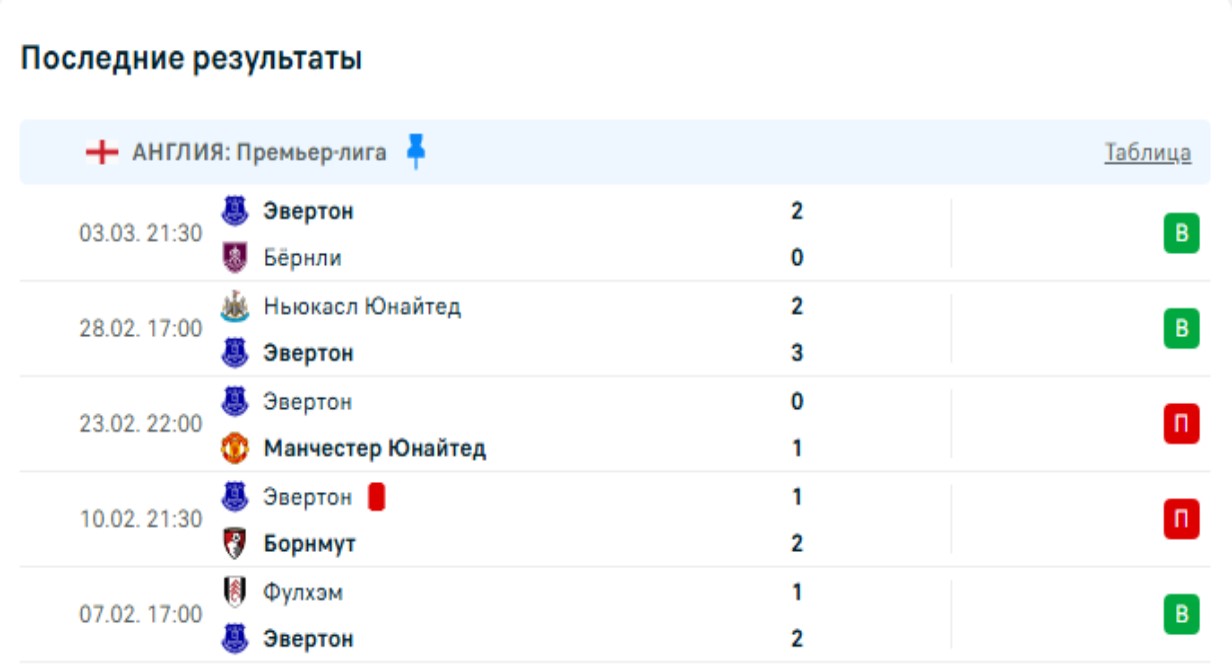This screenshot has width=1232, height=667.
Task: Click the Burnley club crest
Action: coord(235,258)
